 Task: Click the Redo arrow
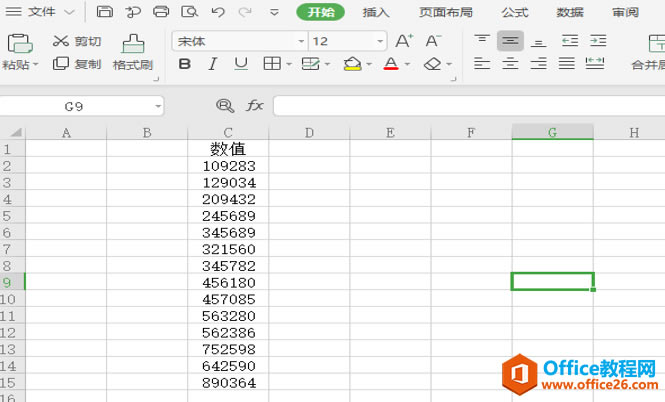point(245,12)
